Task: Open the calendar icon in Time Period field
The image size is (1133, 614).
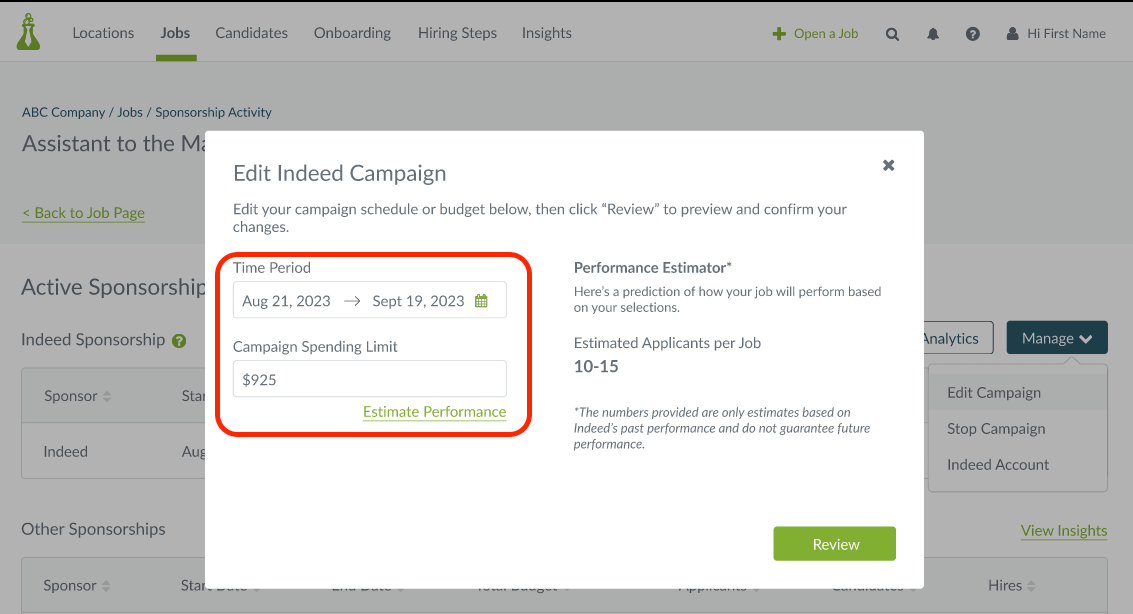Action: click(x=481, y=299)
